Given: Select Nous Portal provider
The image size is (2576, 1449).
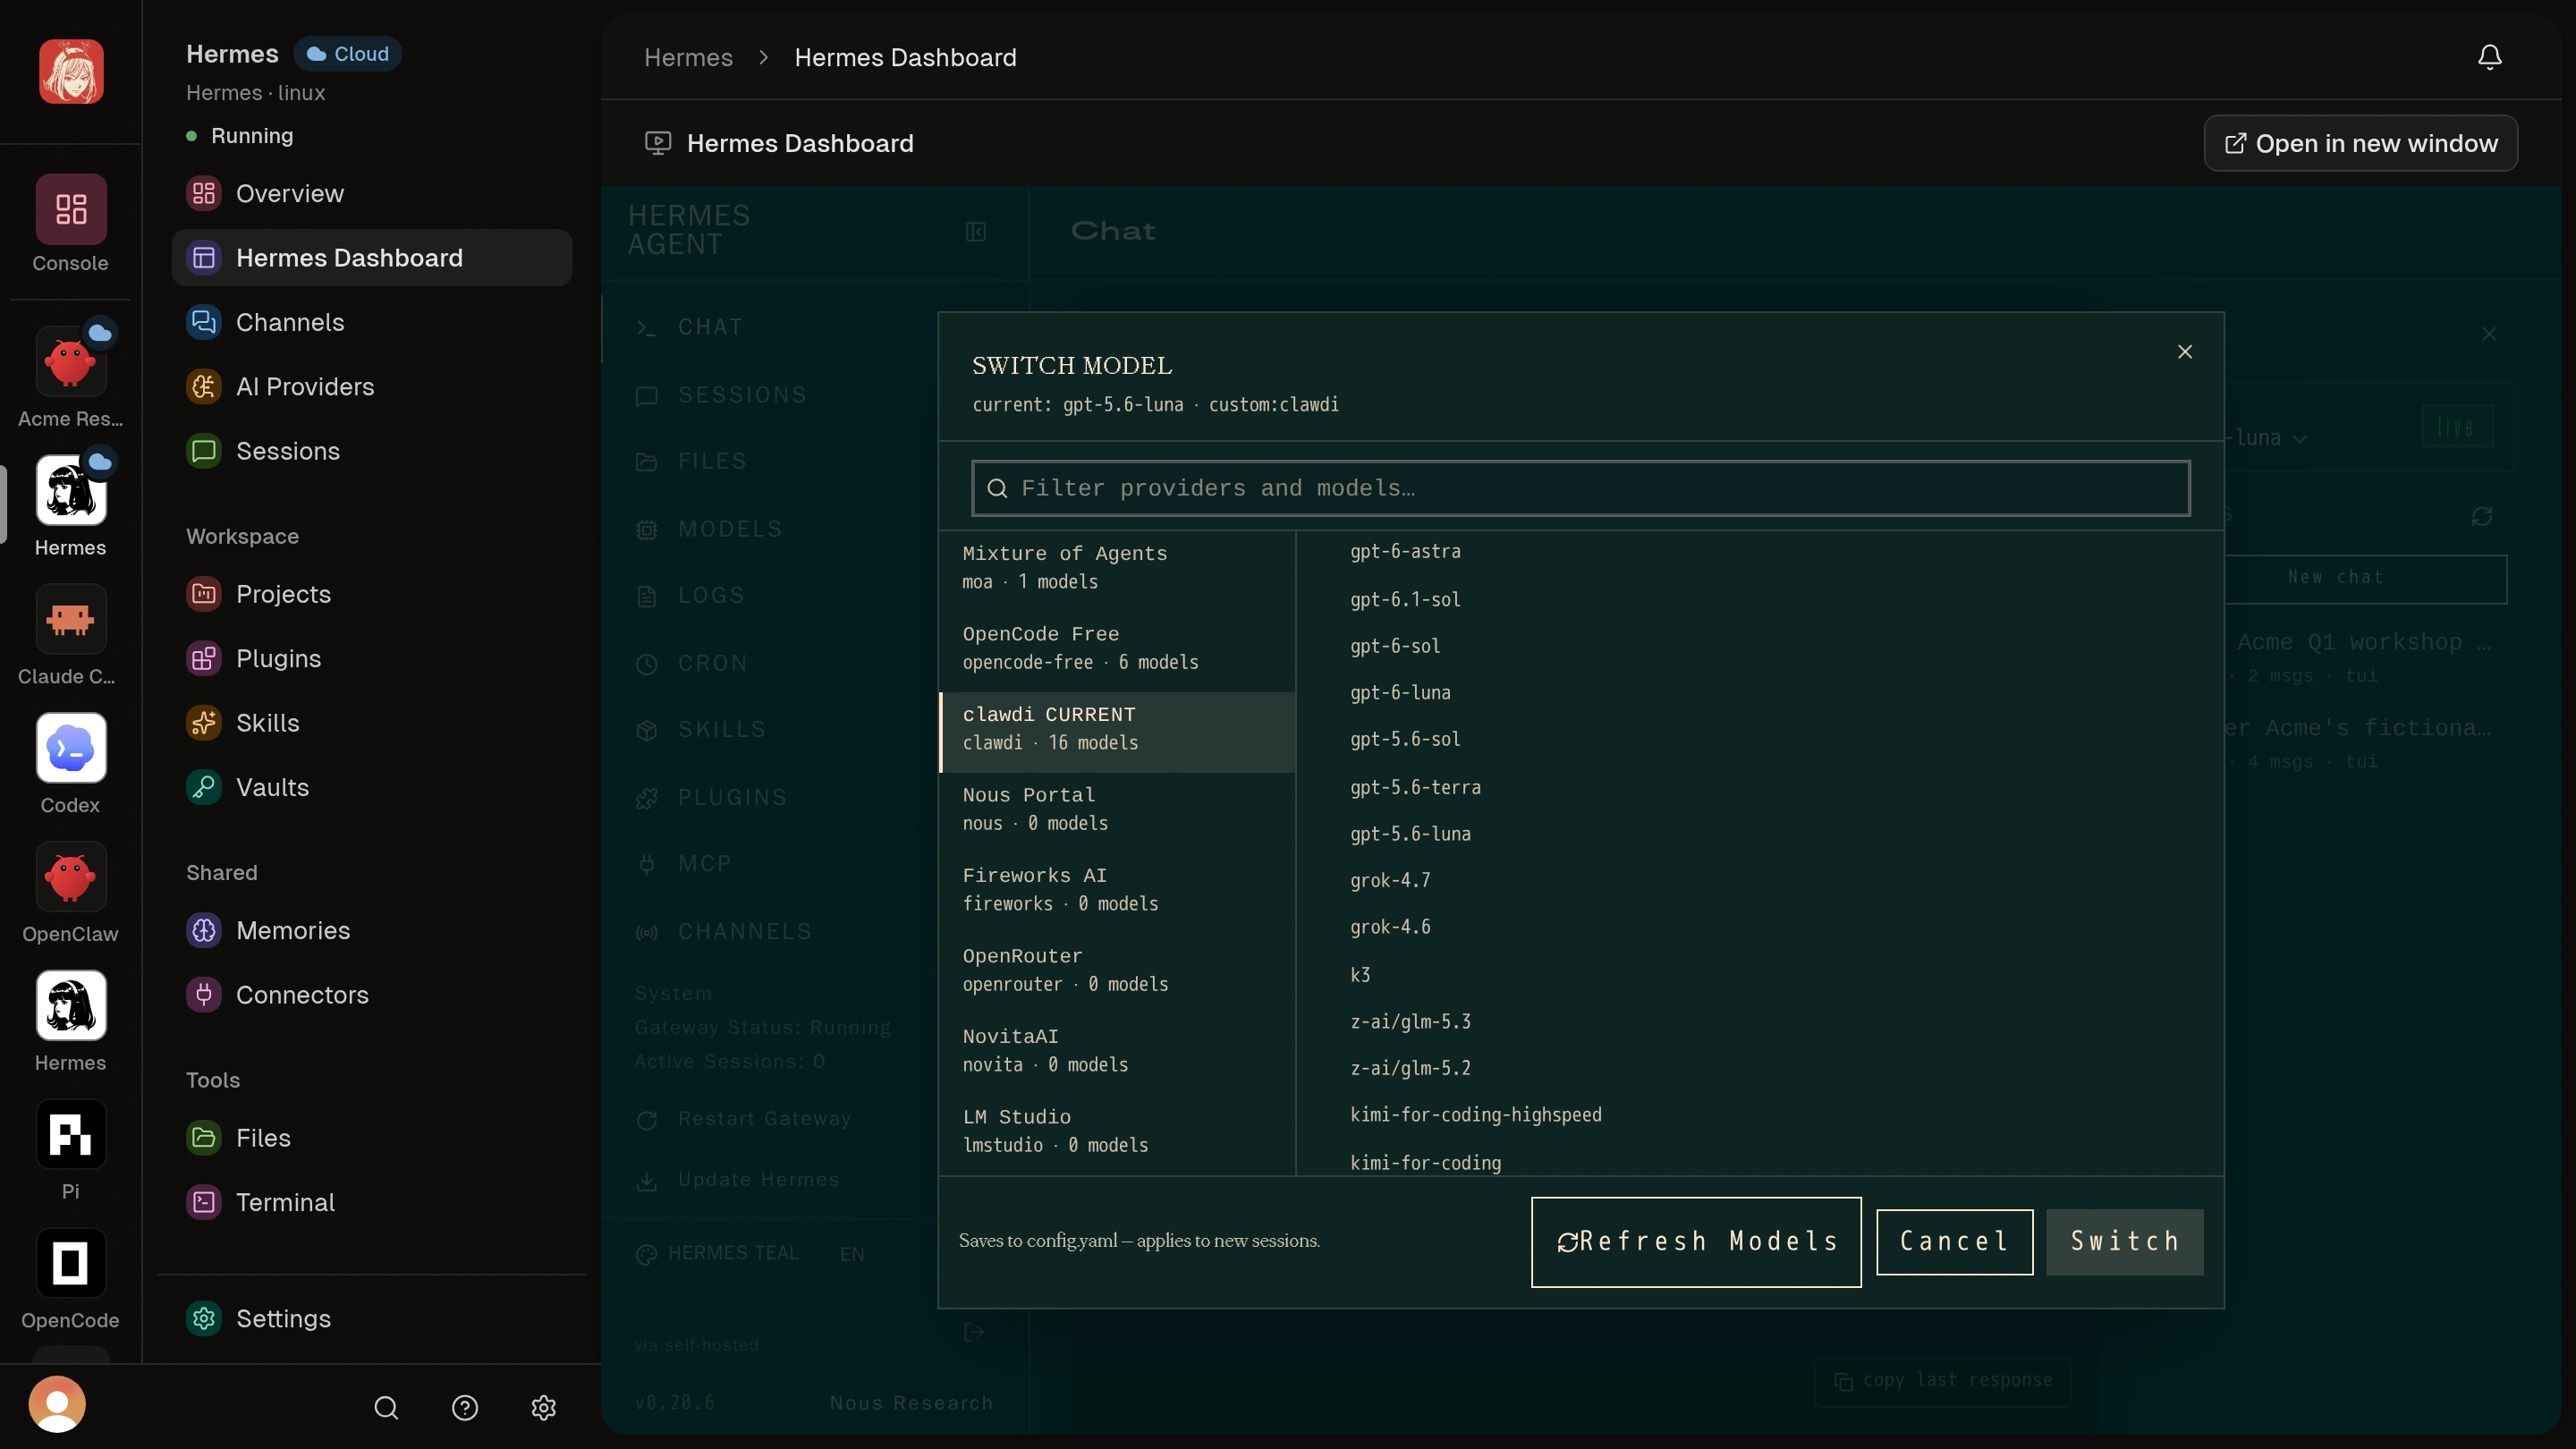Looking at the screenshot, I should coord(1118,809).
